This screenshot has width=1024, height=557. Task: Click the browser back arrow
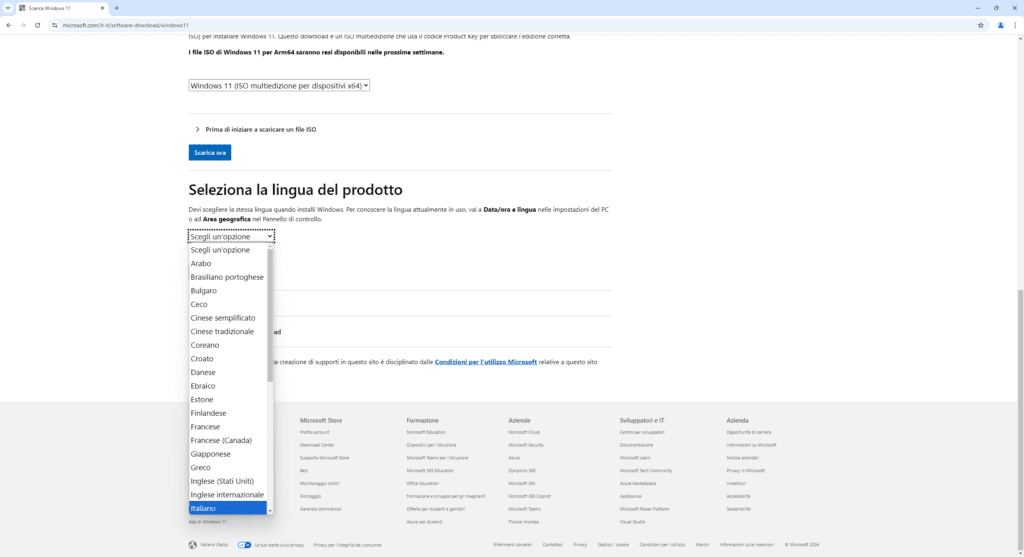point(8,25)
